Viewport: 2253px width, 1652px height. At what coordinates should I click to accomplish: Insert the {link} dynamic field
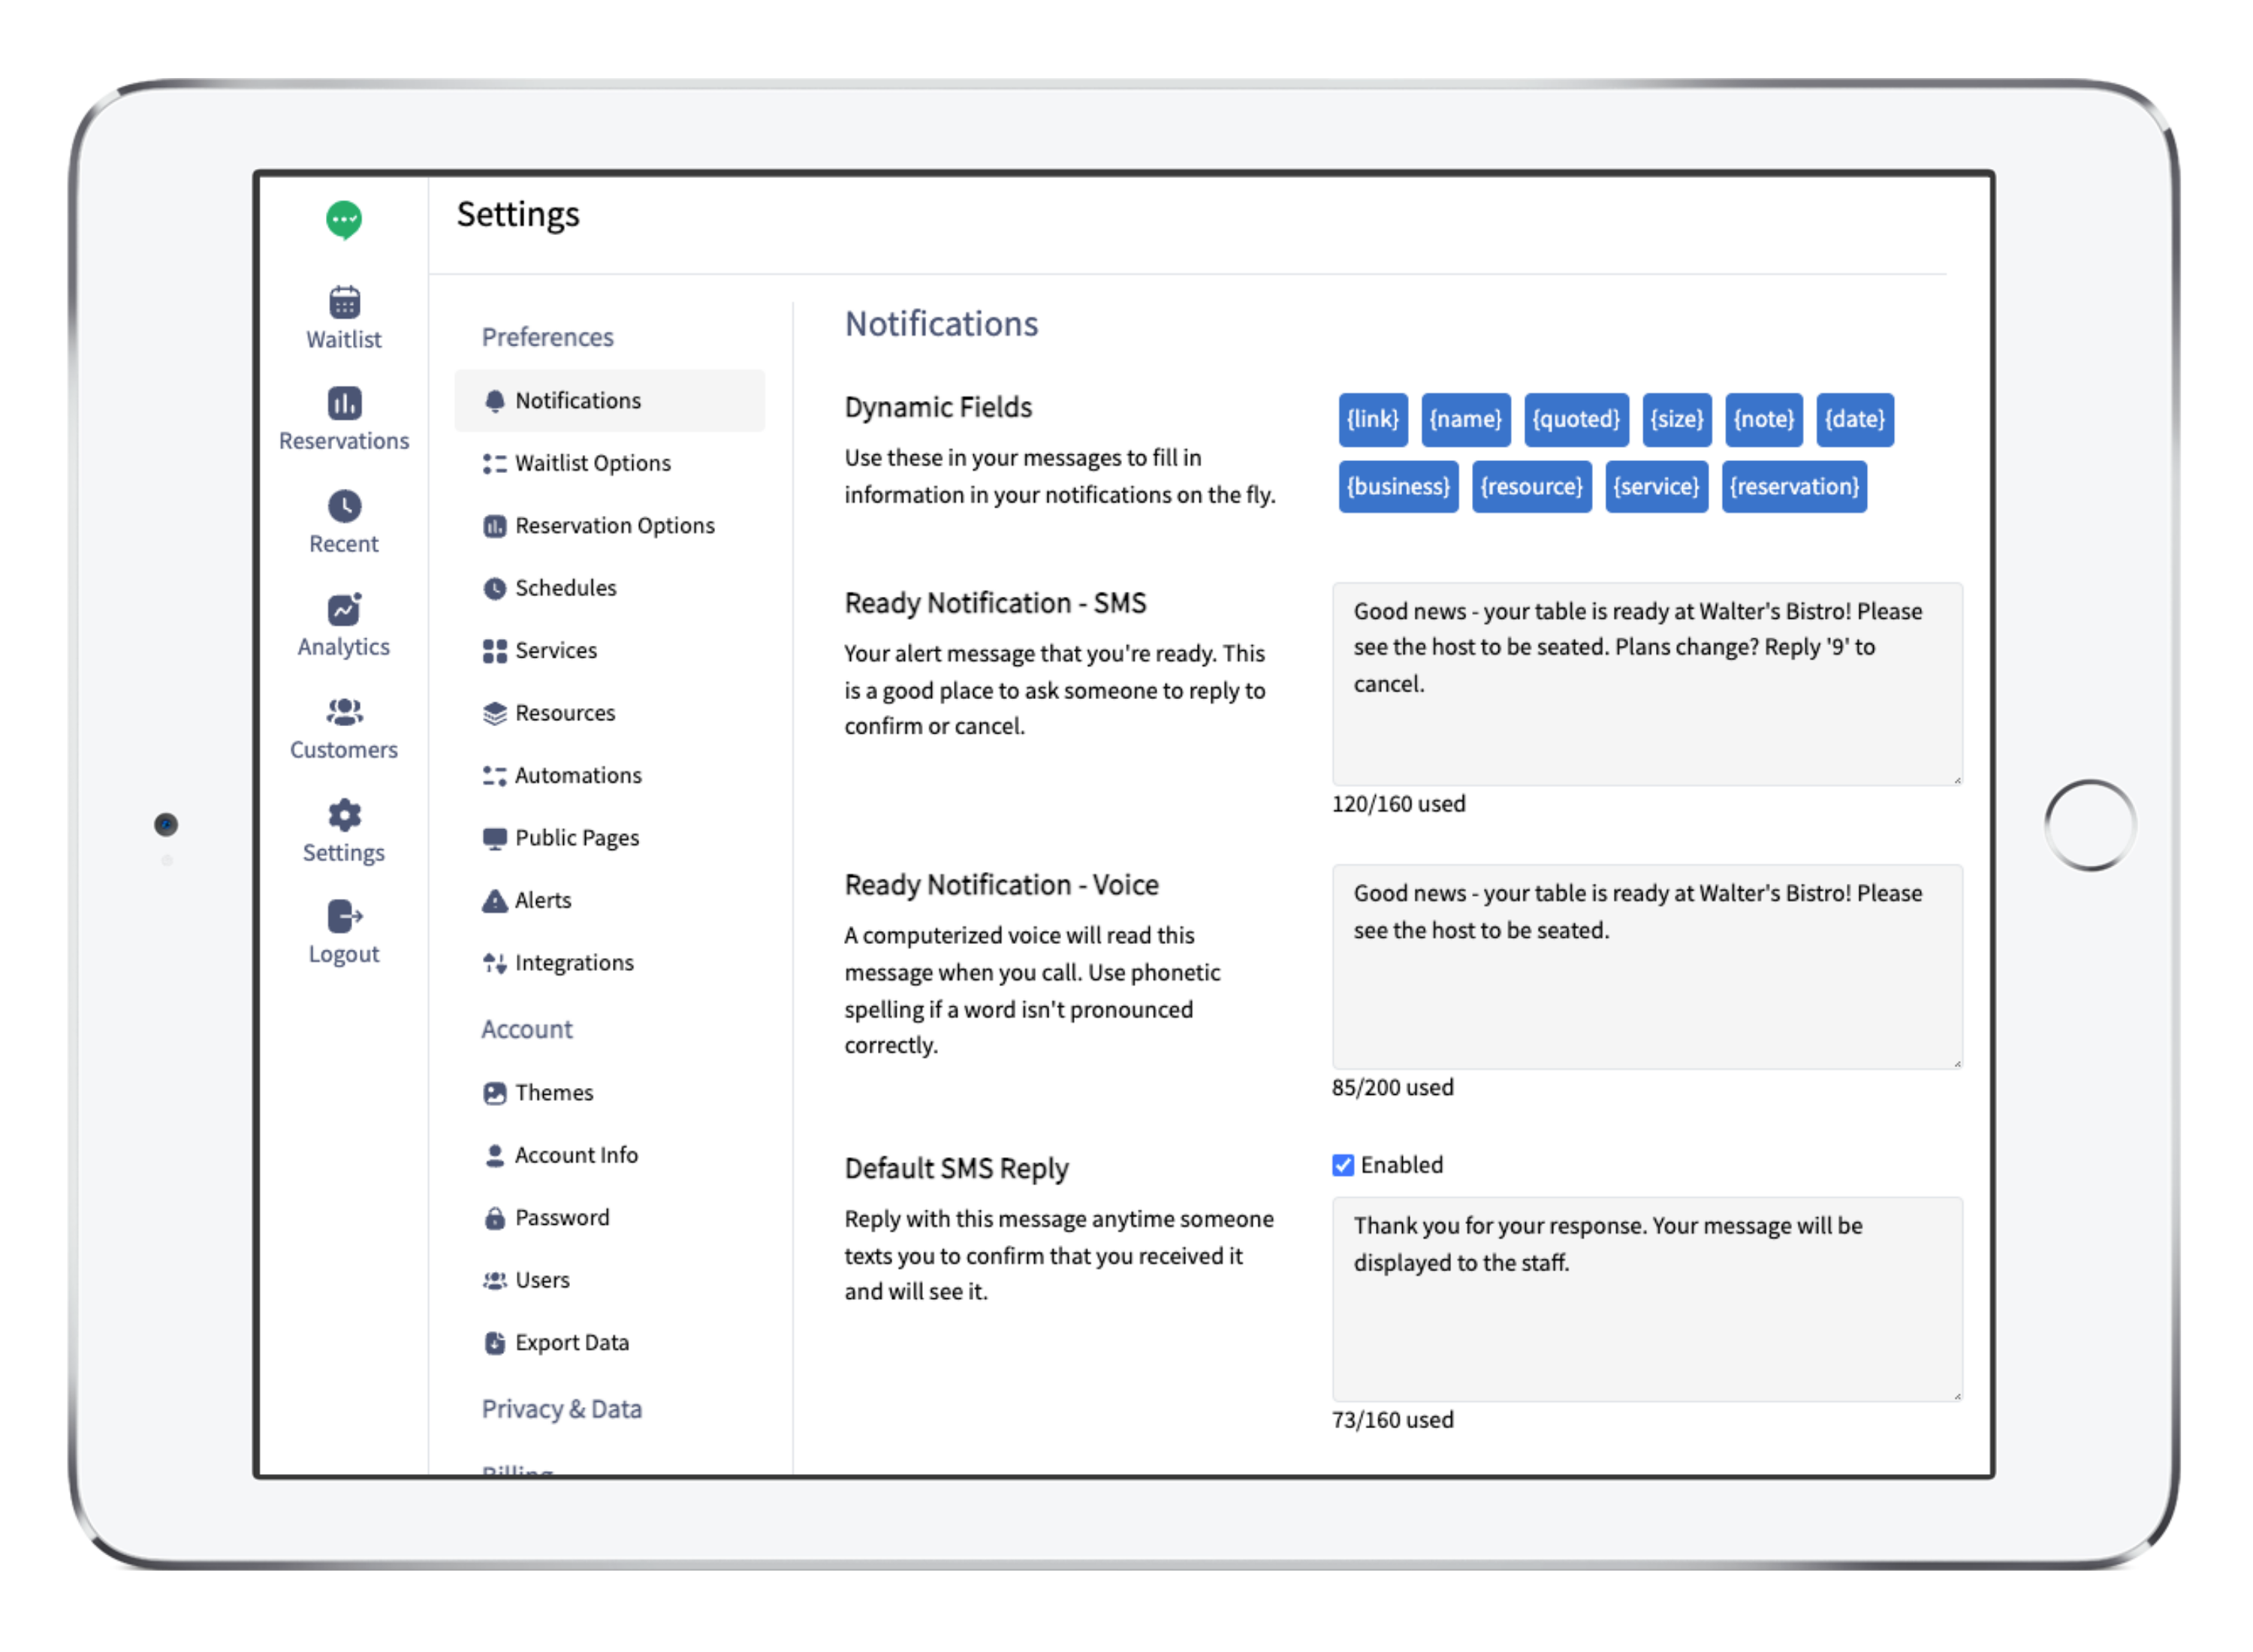(x=1372, y=419)
